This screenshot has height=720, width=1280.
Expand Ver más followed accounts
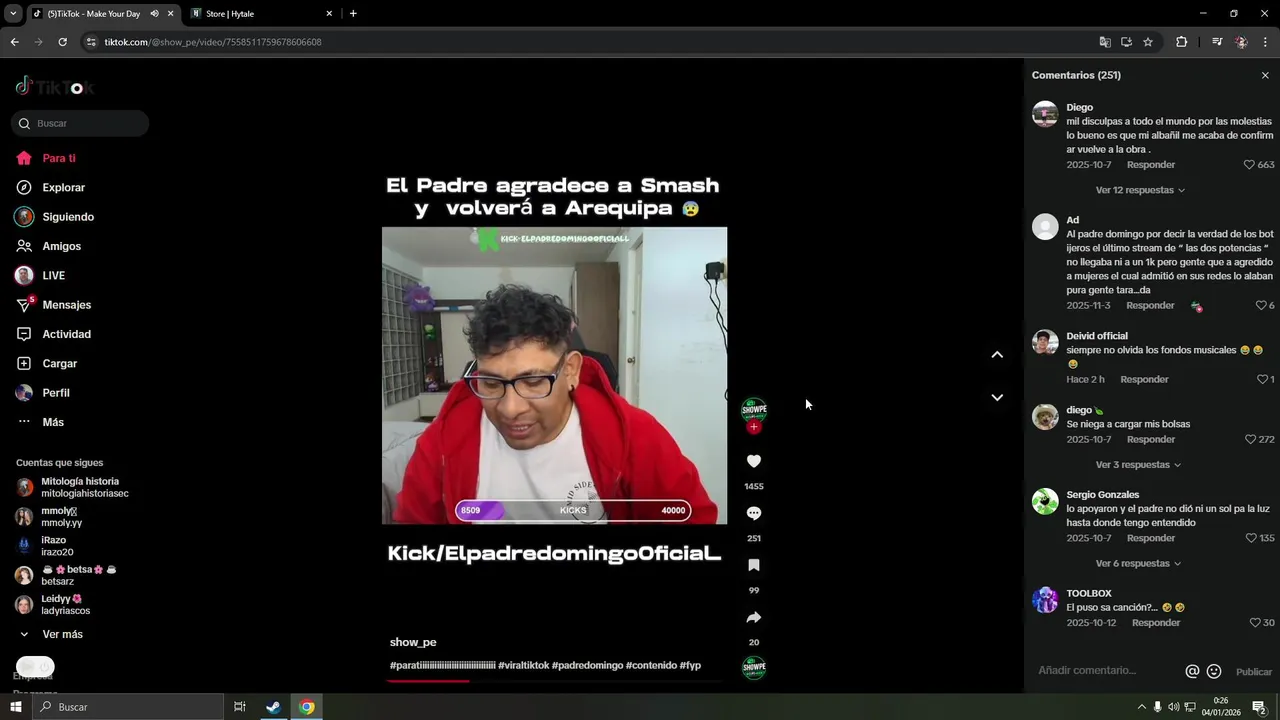pyautogui.click(x=52, y=634)
